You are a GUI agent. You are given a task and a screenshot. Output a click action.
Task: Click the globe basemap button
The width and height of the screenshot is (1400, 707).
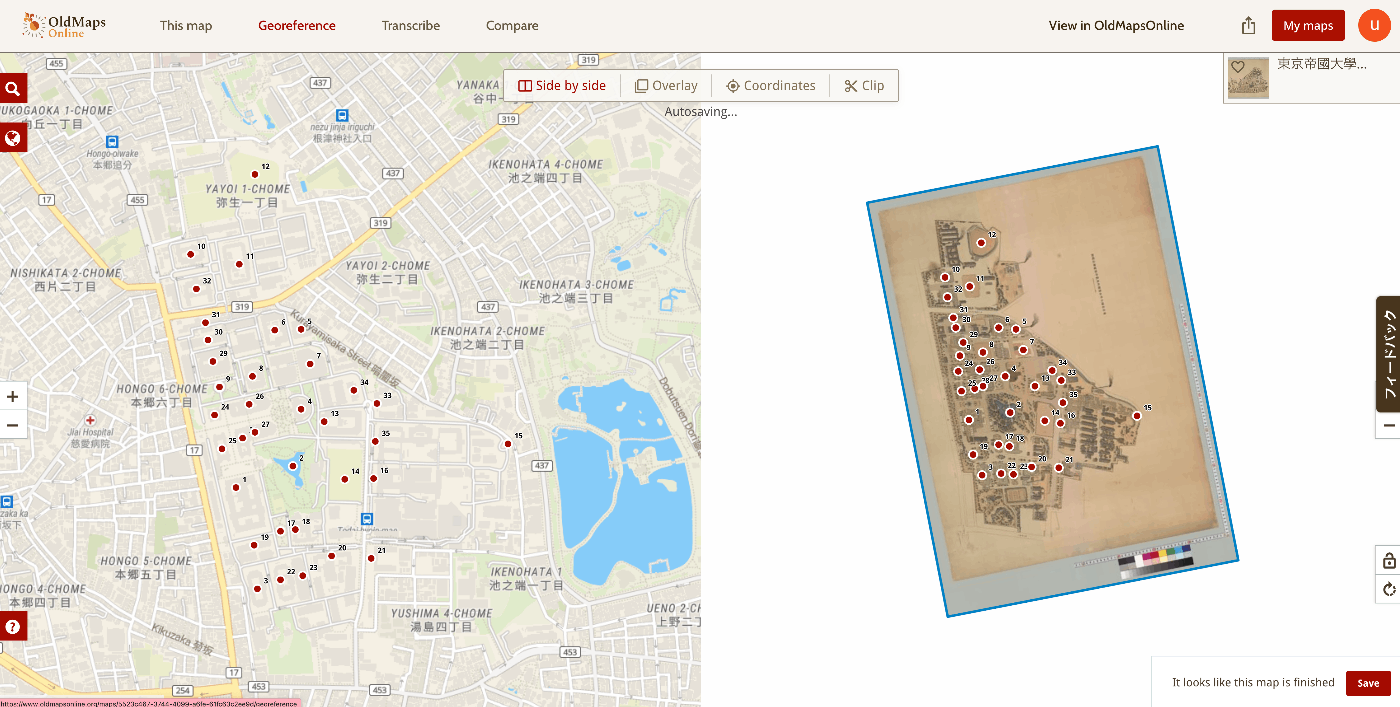[13, 137]
